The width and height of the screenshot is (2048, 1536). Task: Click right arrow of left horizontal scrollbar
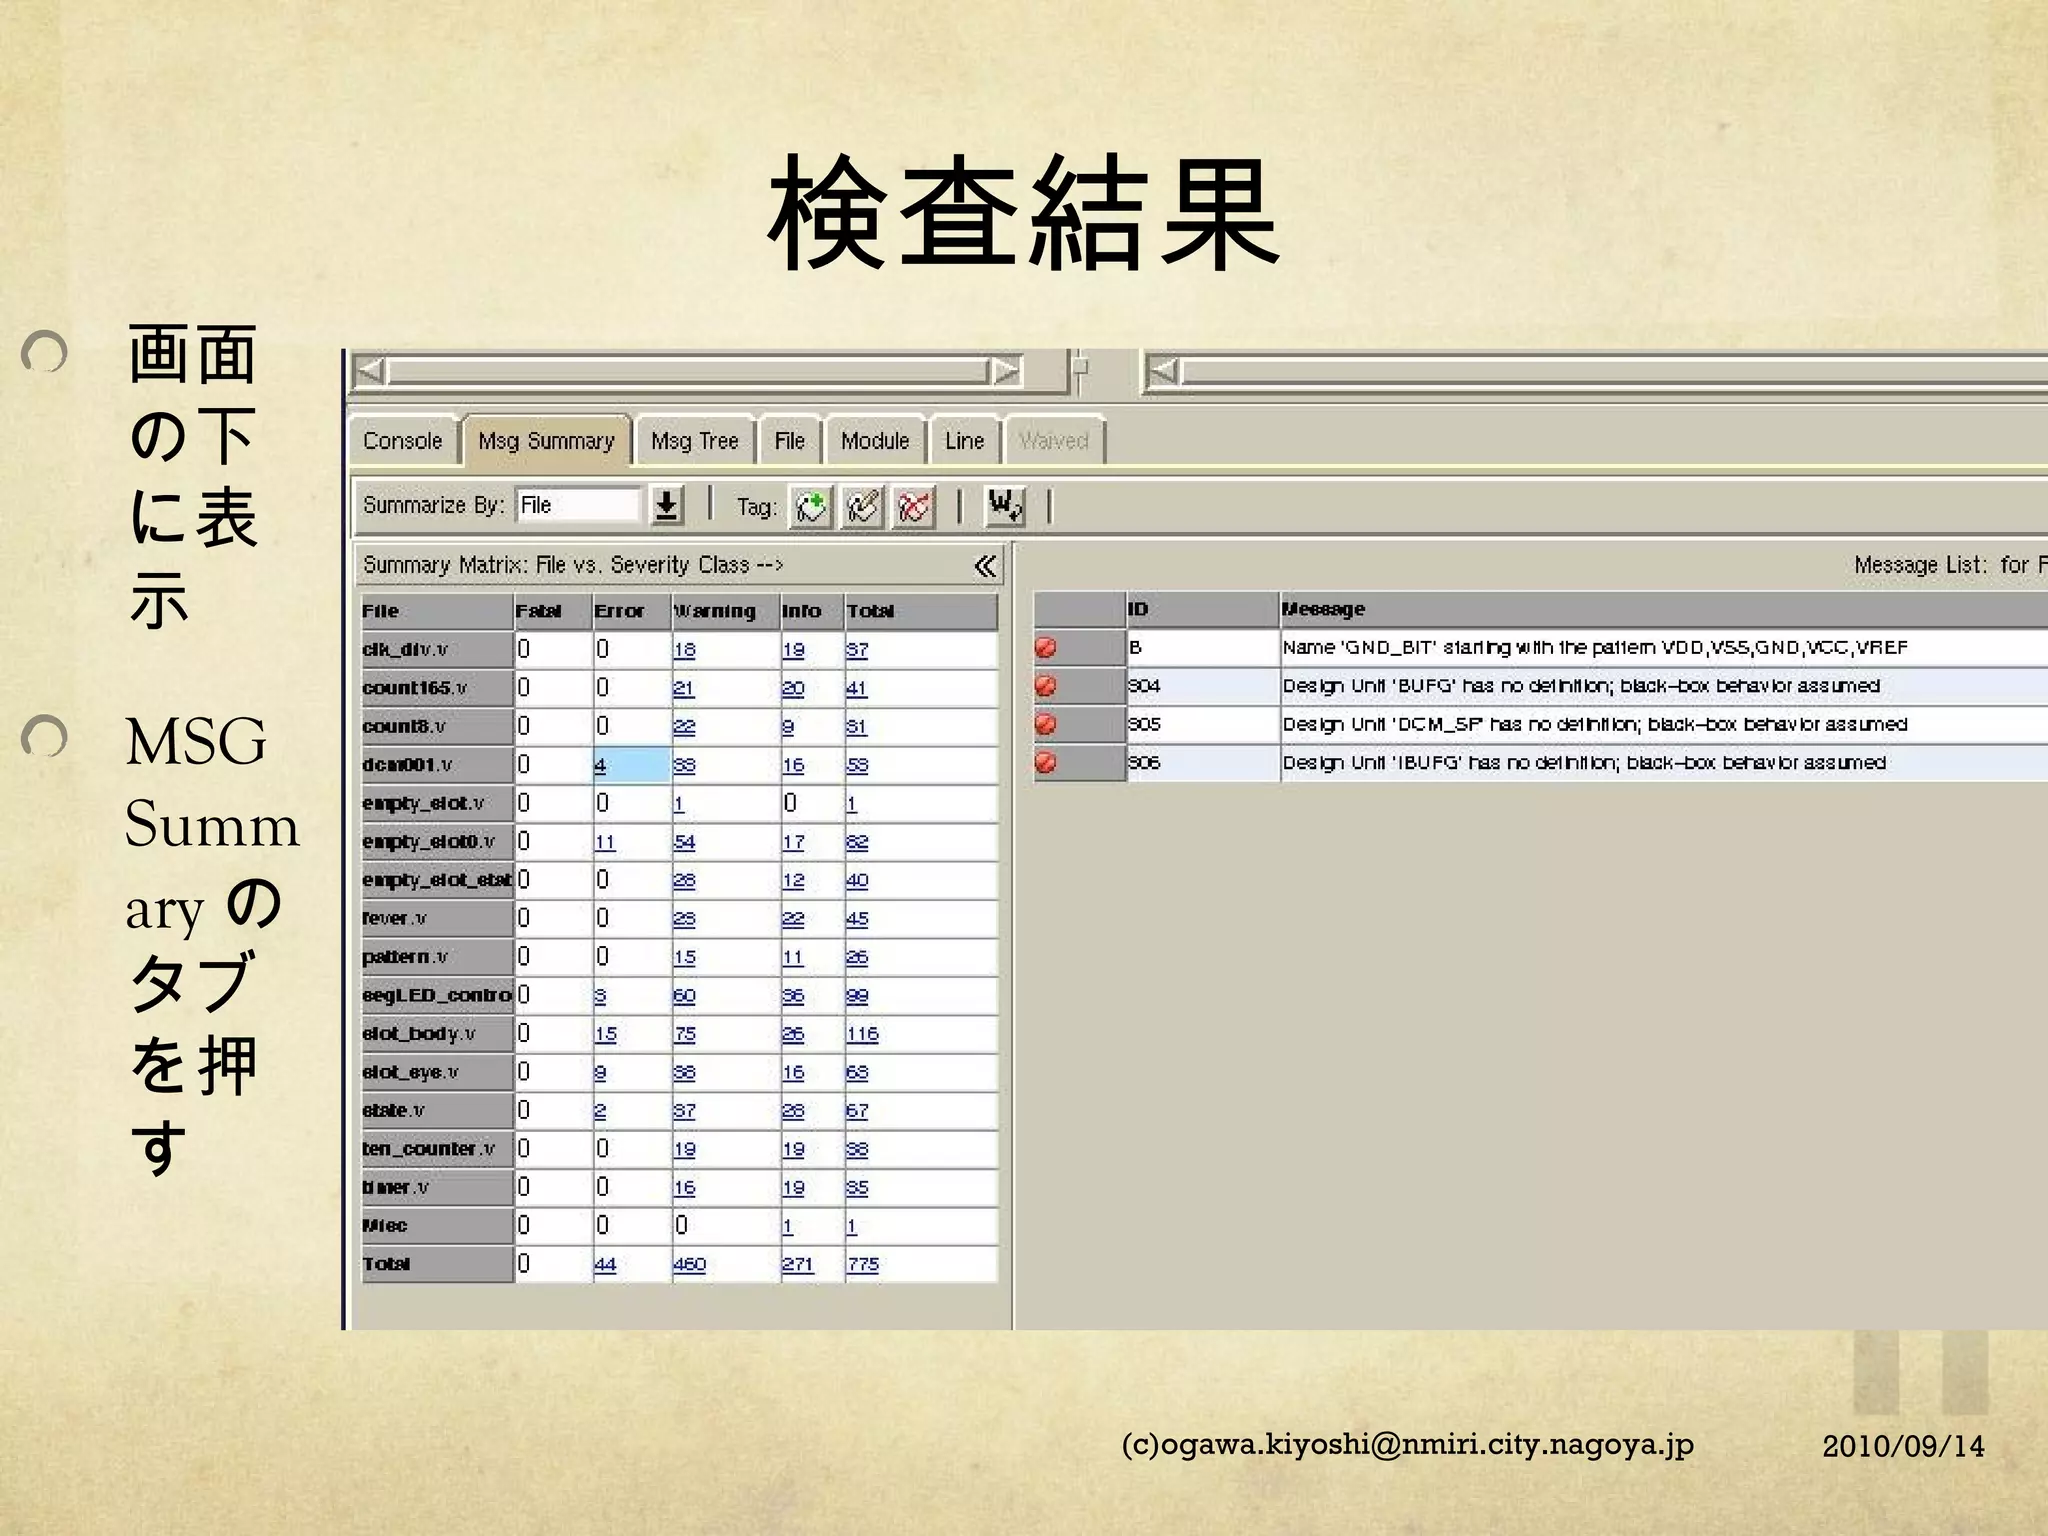(x=1005, y=372)
